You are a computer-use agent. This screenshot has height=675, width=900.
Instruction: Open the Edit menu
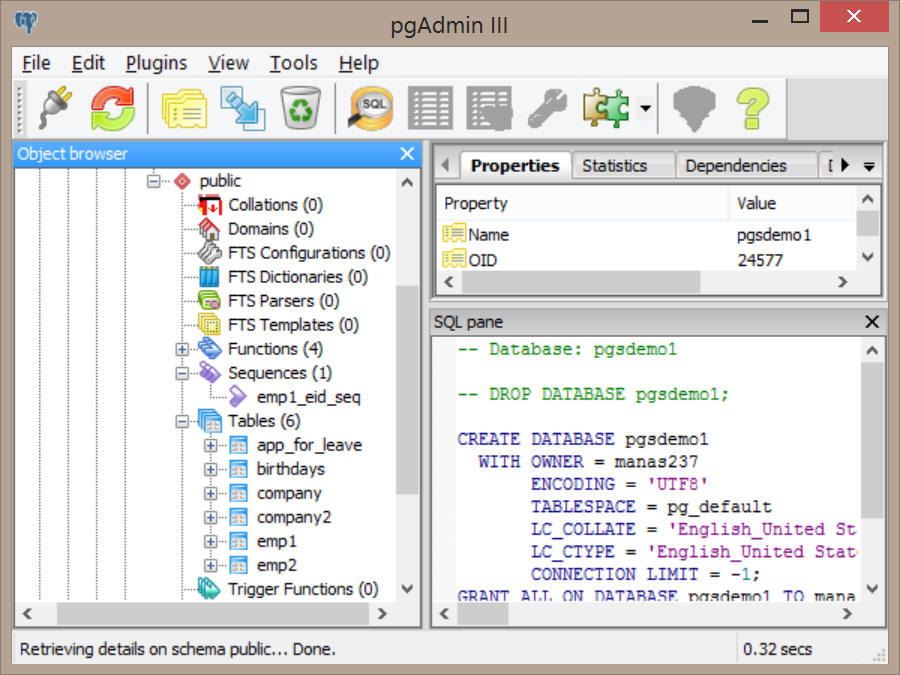(x=88, y=63)
